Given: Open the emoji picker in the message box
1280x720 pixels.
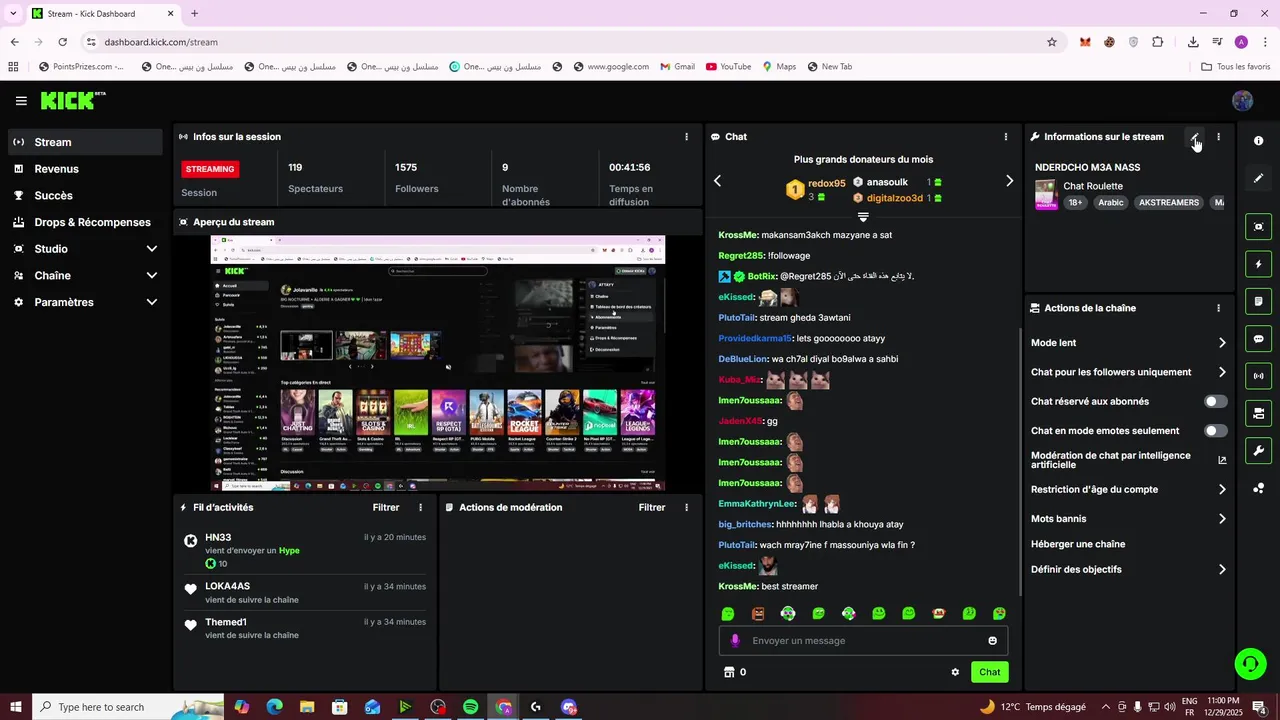Looking at the screenshot, I should coord(993,641).
